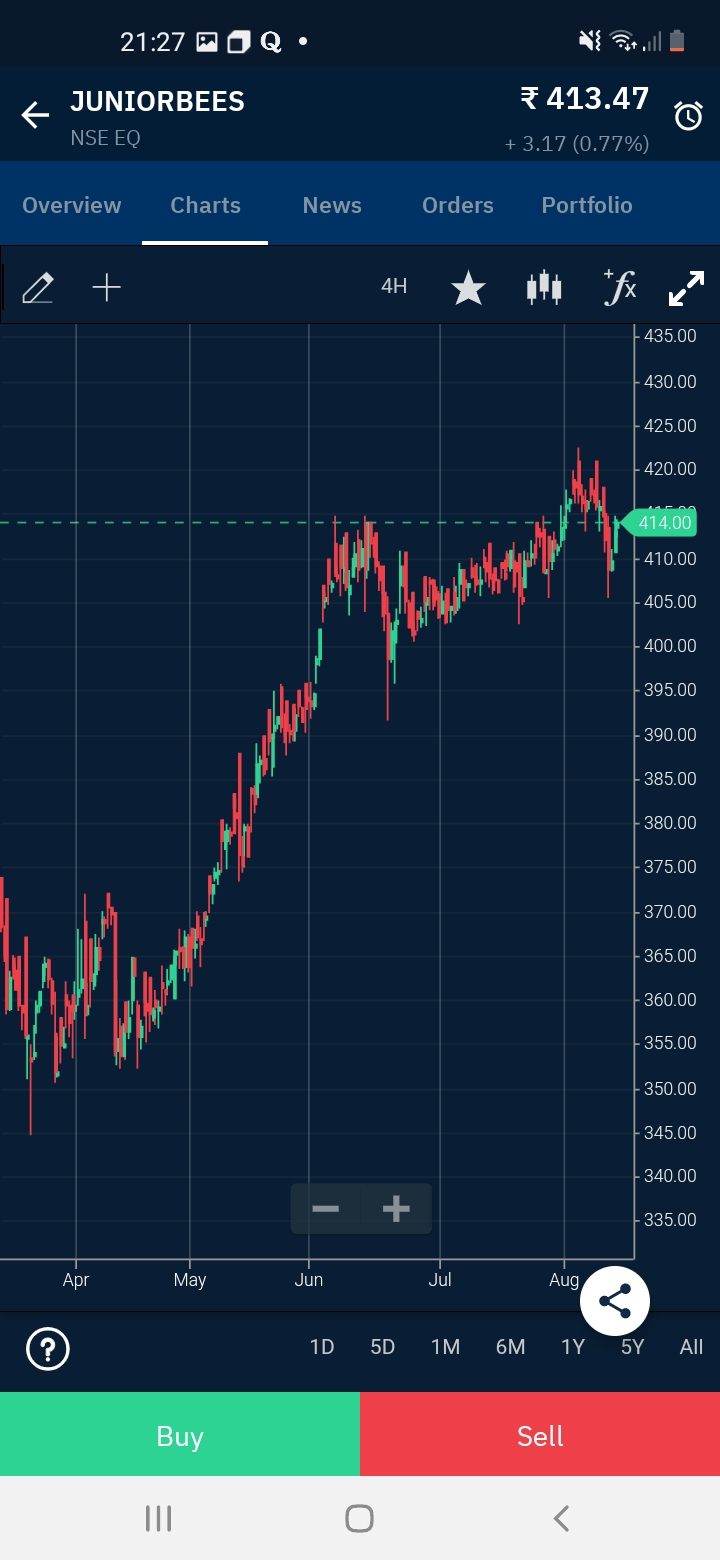Open Android recent apps button
This screenshot has width=720, height=1560.
(x=158, y=1518)
